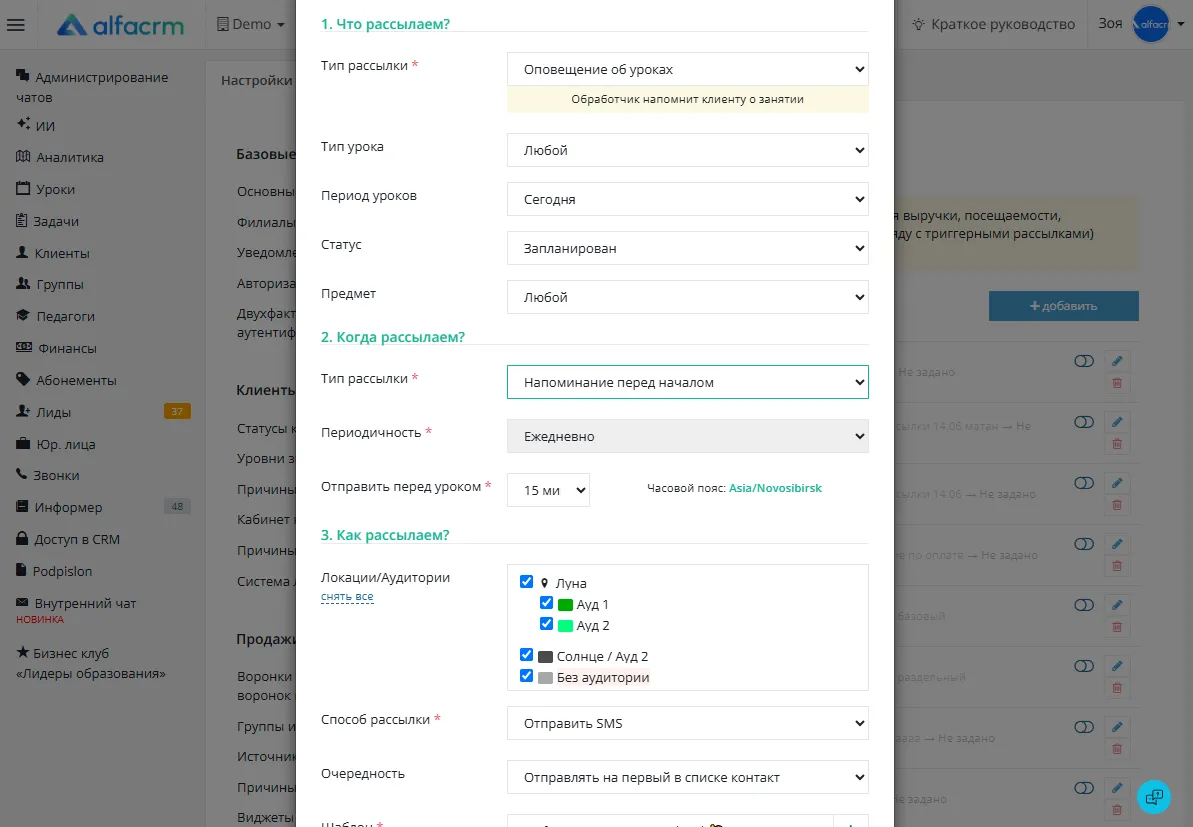Click the ИИ sparkle icon
The image size is (1193, 827).
[x=23, y=124]
